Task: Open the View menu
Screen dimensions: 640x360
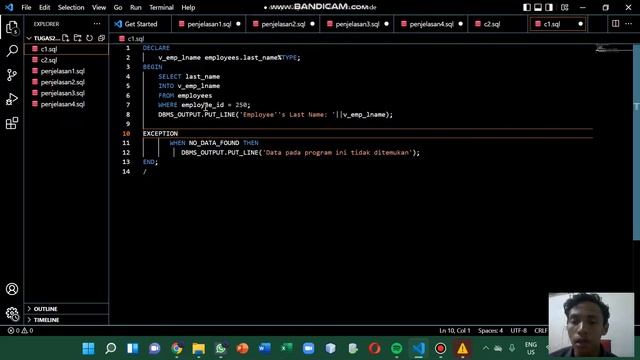Action: tap(99, 7)
